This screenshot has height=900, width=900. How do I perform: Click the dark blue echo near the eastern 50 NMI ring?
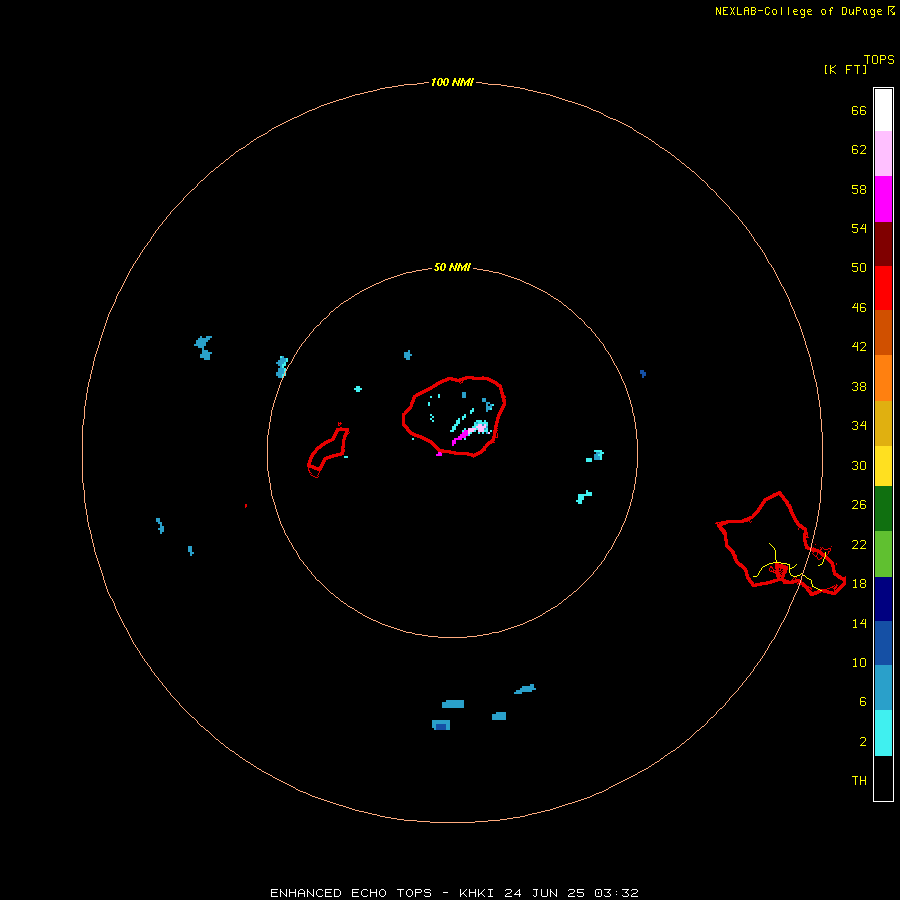[643, 374]
